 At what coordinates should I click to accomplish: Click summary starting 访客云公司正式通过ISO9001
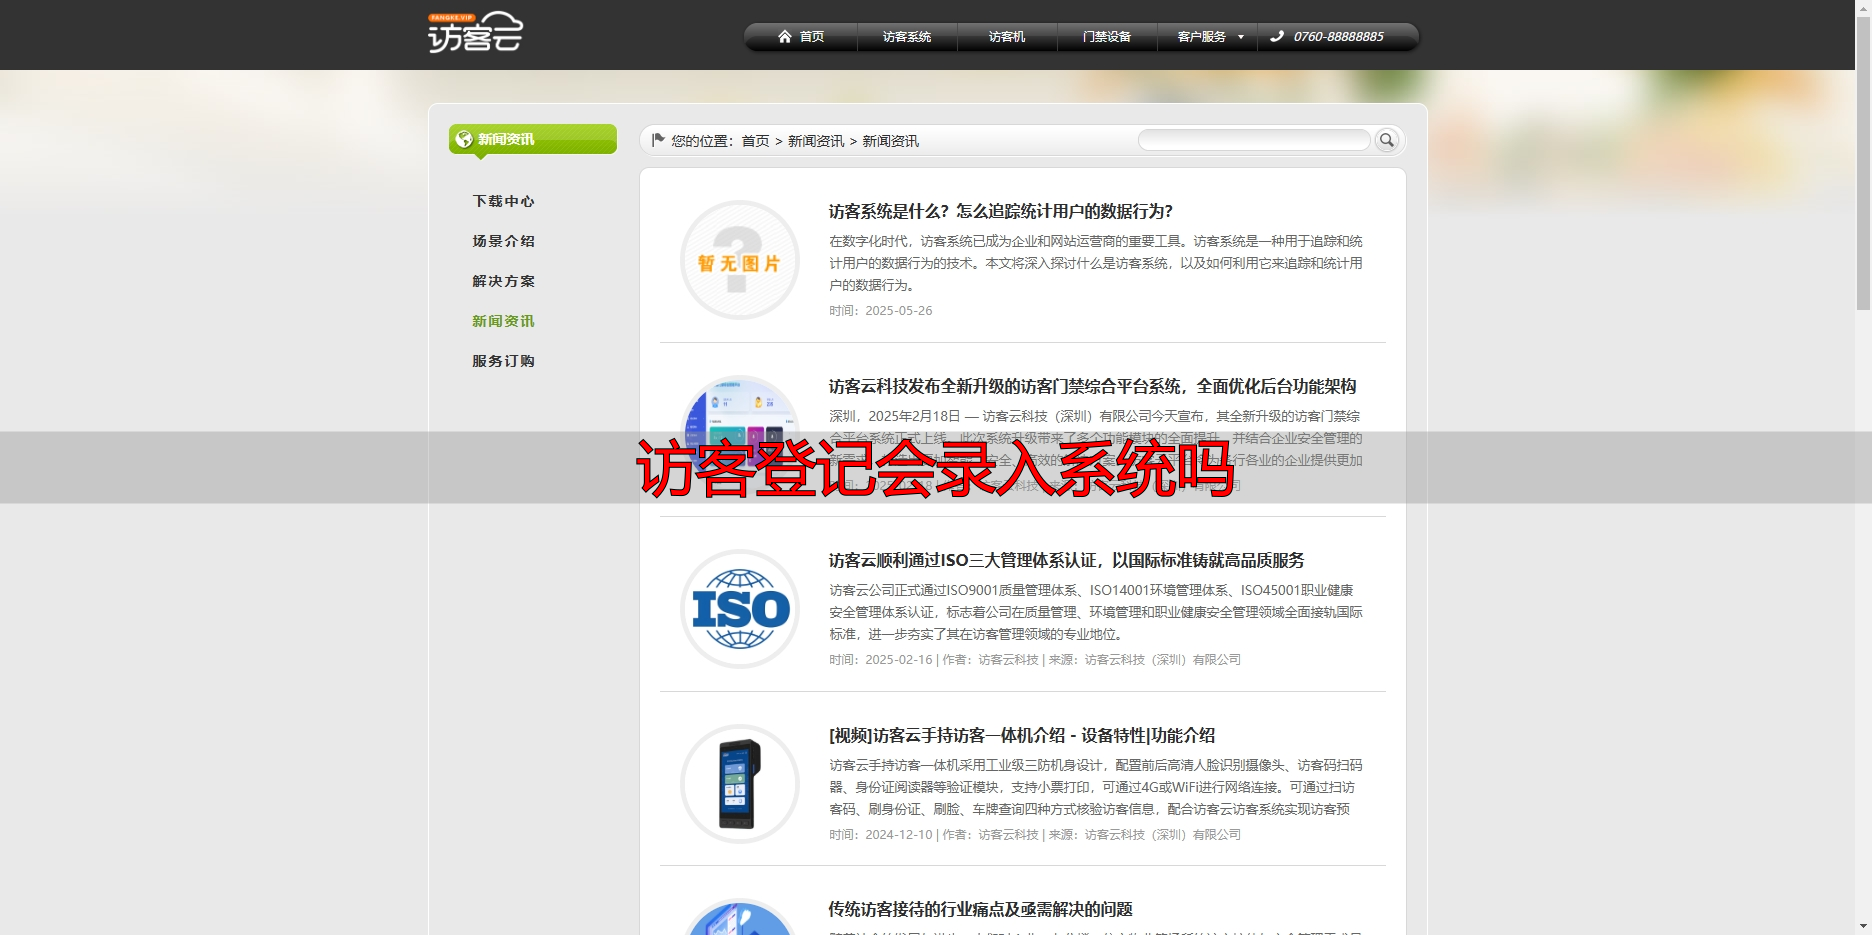(1096, 612)
